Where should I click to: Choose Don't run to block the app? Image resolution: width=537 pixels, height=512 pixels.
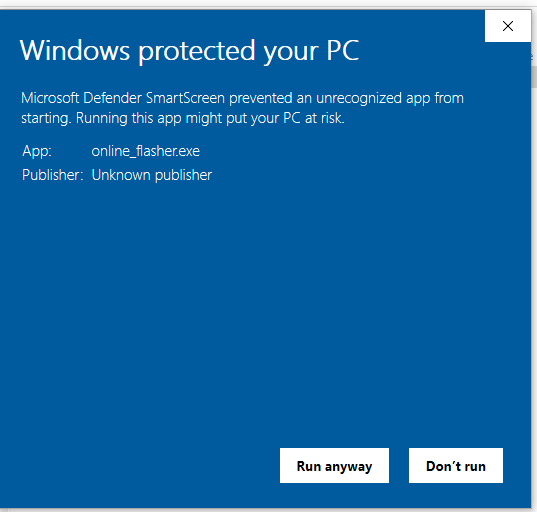[456, 465]
